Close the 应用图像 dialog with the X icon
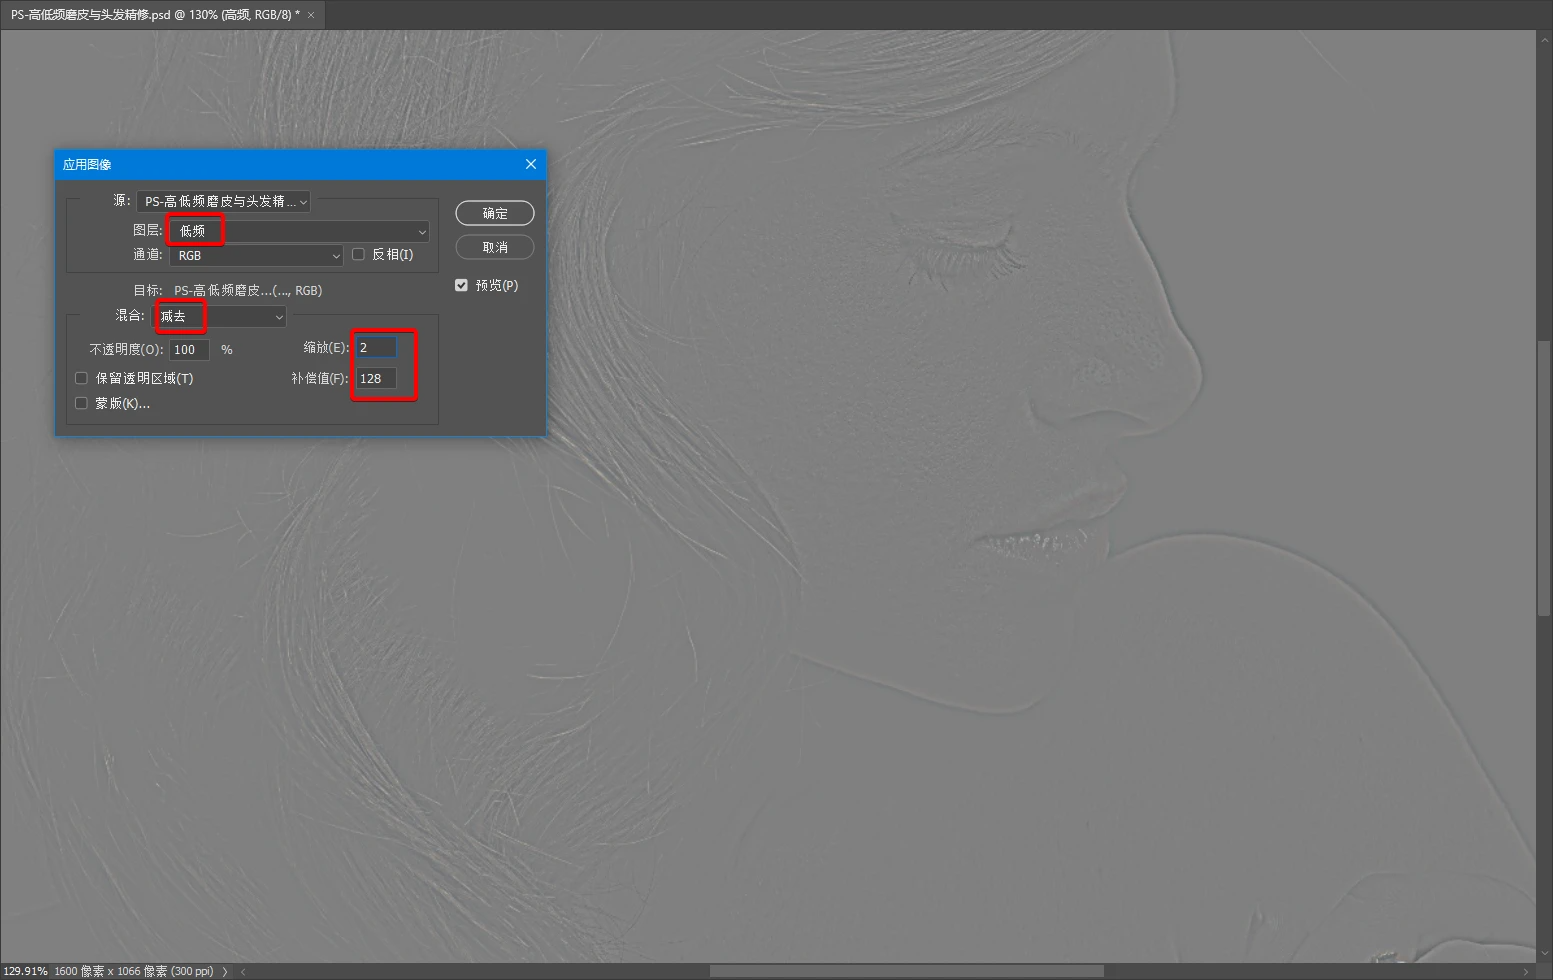The width and height of the screenshot is (1553, 980). click(531, 164)
